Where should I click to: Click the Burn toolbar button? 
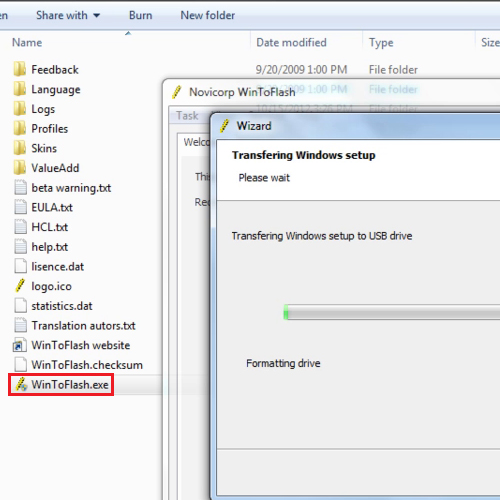[x=141, y=15]
